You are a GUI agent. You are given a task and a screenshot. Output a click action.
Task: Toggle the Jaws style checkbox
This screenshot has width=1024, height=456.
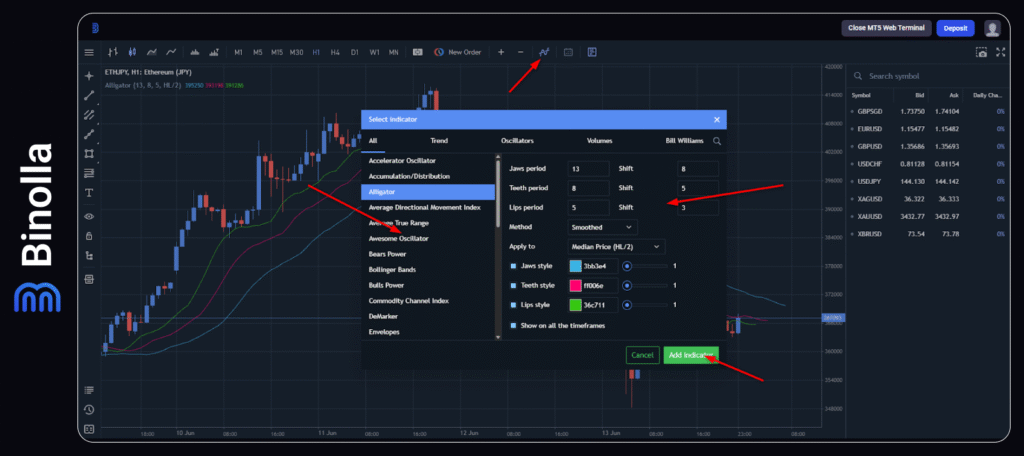pos(514,266)
